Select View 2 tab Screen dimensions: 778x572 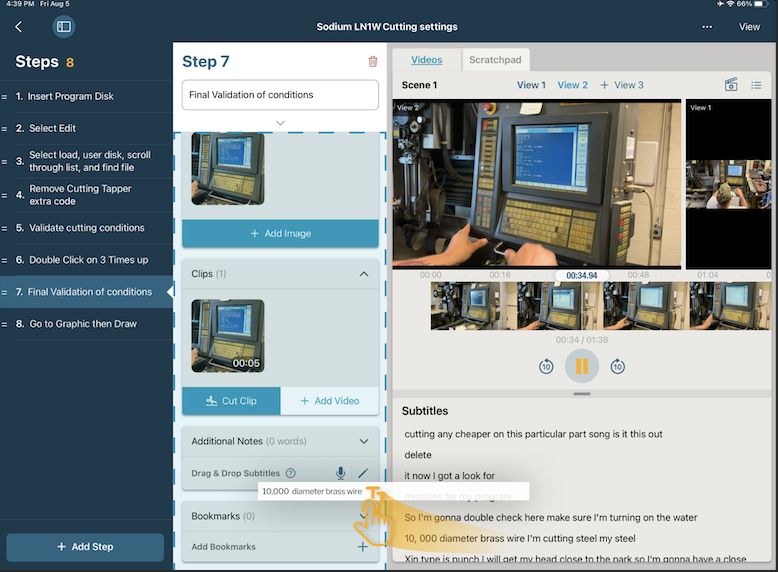coord(573,85)
